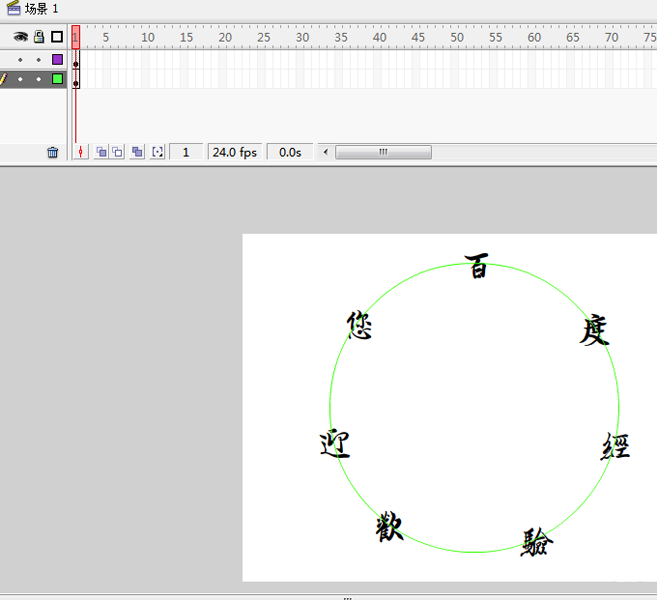Click the green layer outline color swatch
This screenshot has width=657, height=600.
pos(57,79)
